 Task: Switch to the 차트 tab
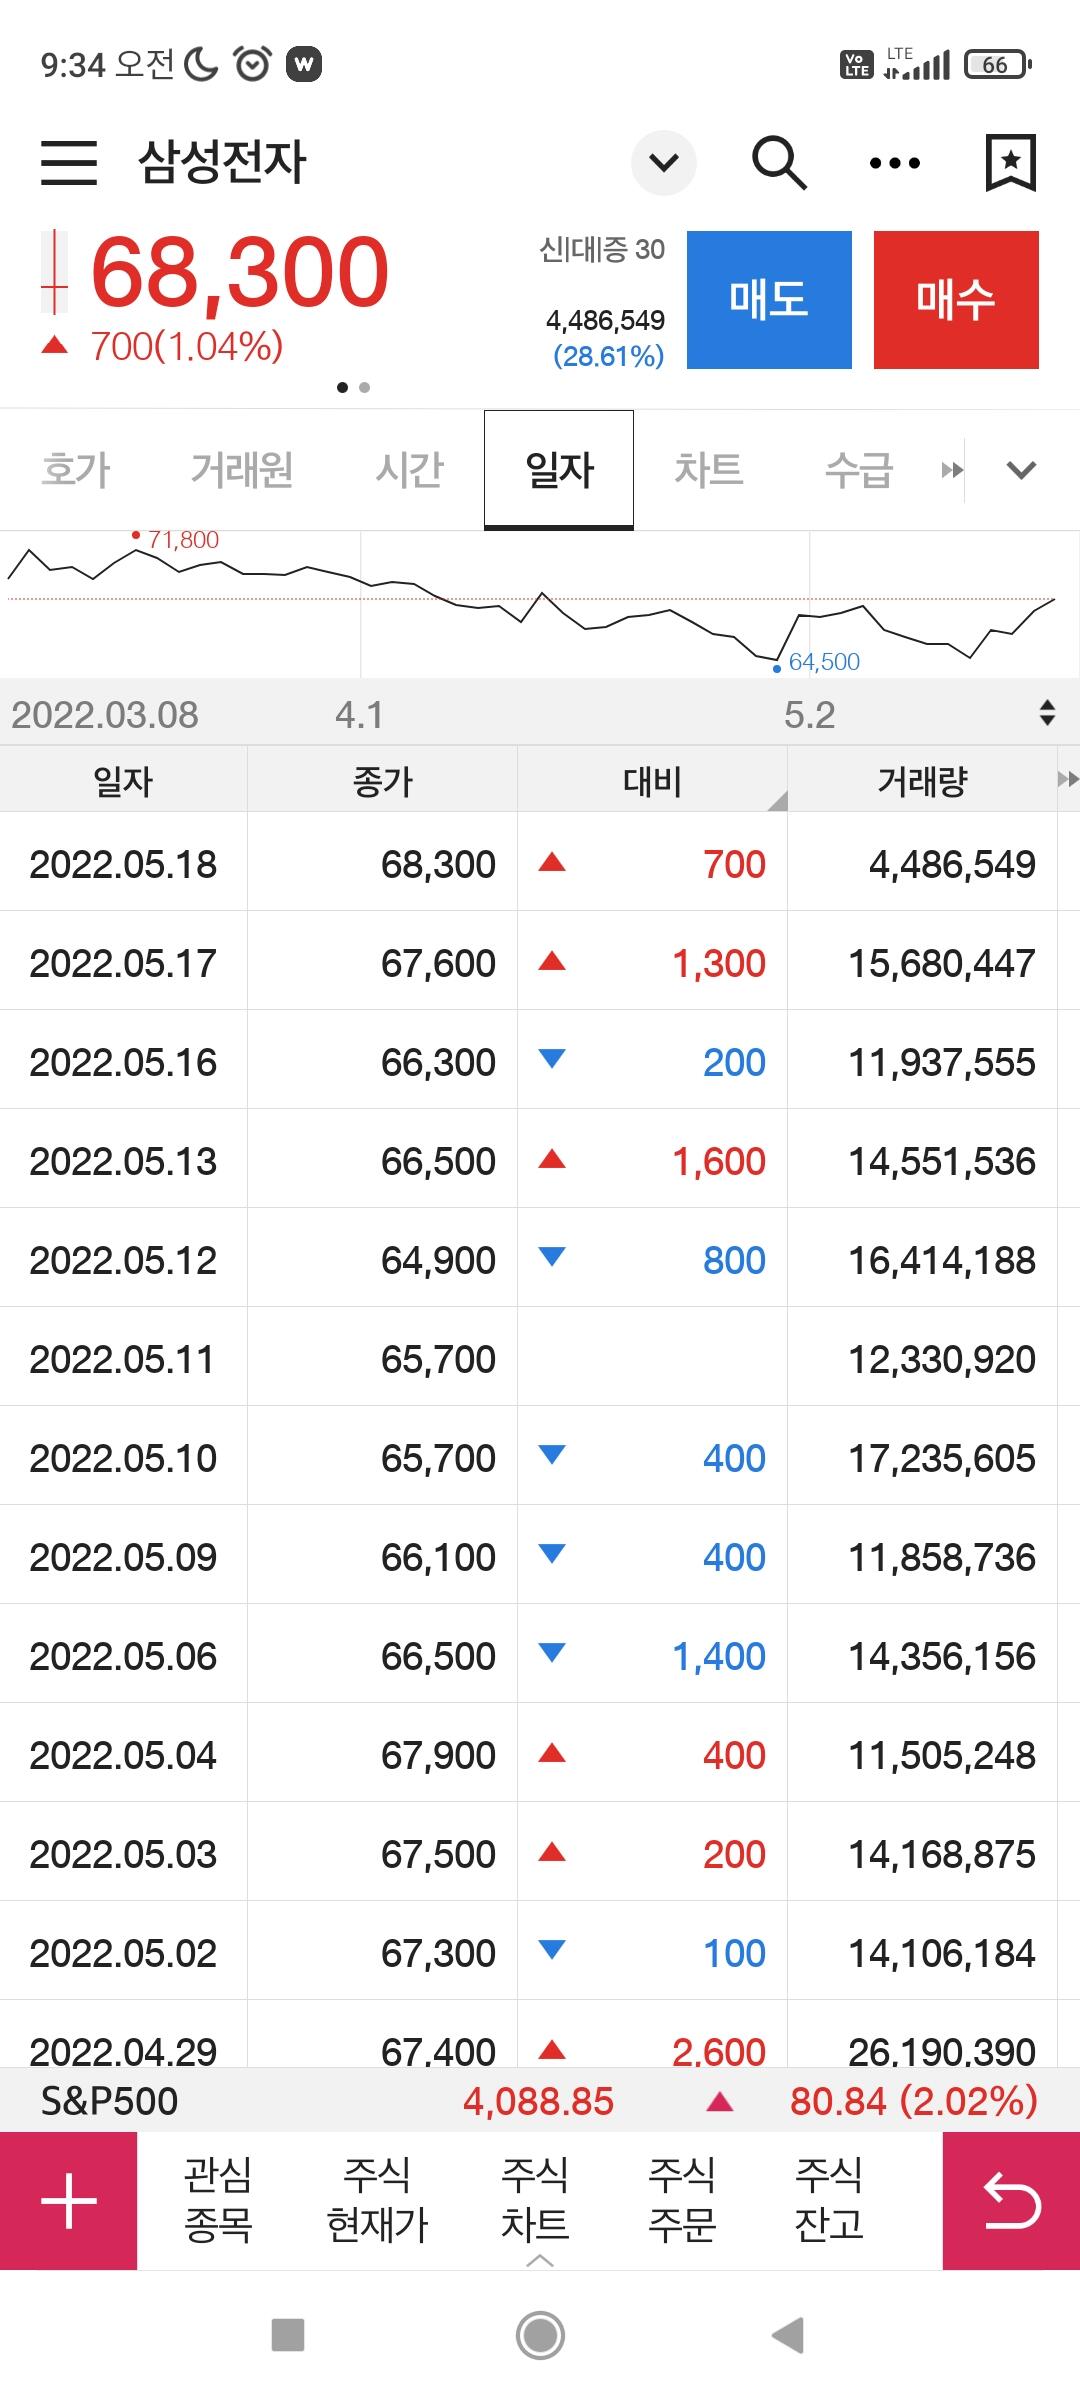click(708, 469)
